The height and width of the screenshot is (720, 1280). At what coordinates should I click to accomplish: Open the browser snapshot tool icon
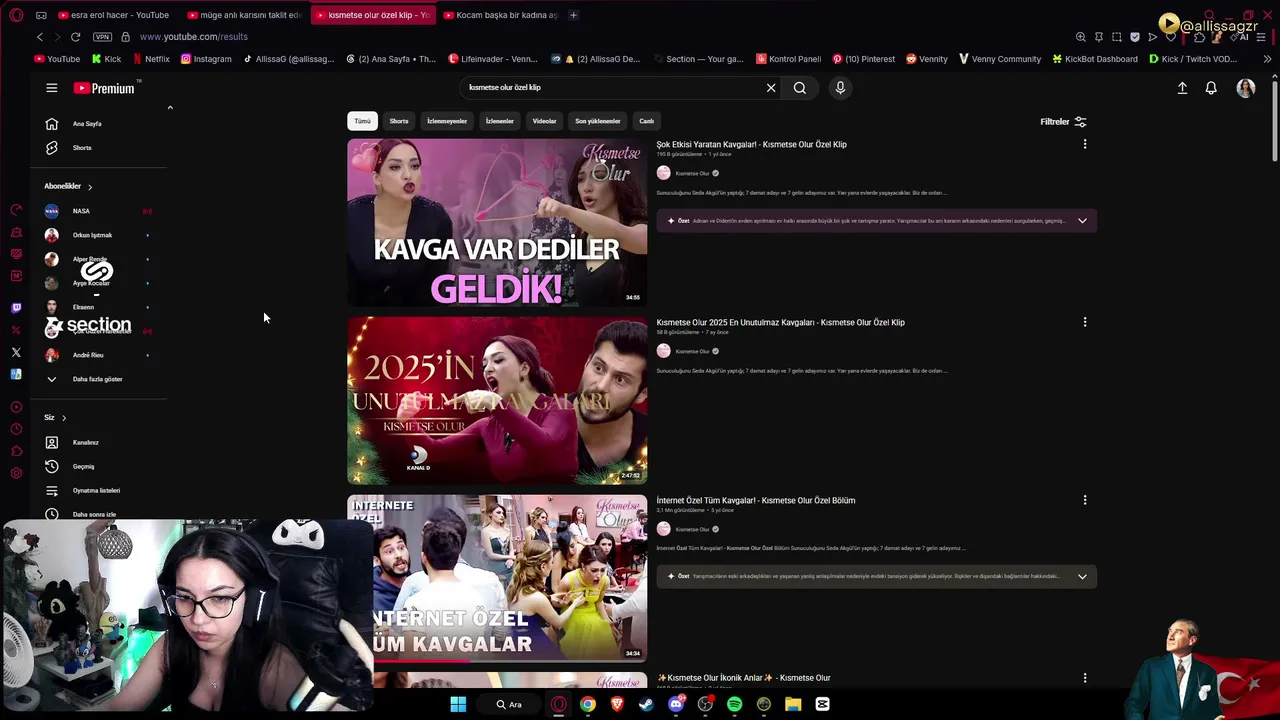pyautogui.click(x=1117, y=37)
